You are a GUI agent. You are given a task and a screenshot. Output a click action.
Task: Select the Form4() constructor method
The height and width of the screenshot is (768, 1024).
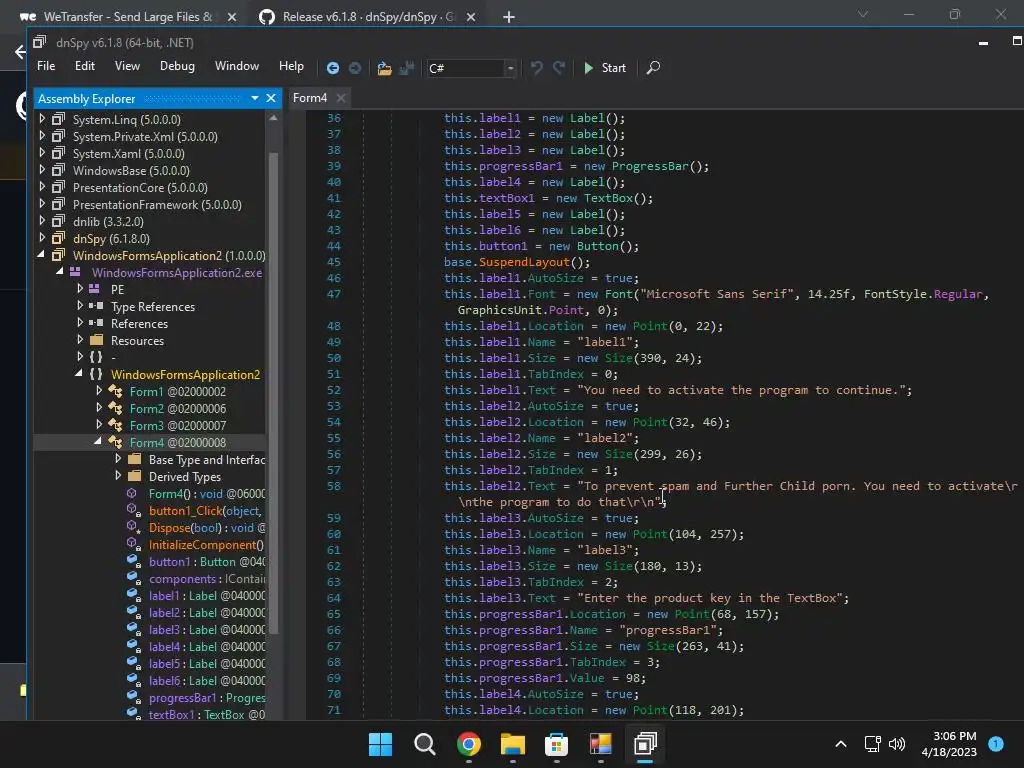click(x=206, y=494)
